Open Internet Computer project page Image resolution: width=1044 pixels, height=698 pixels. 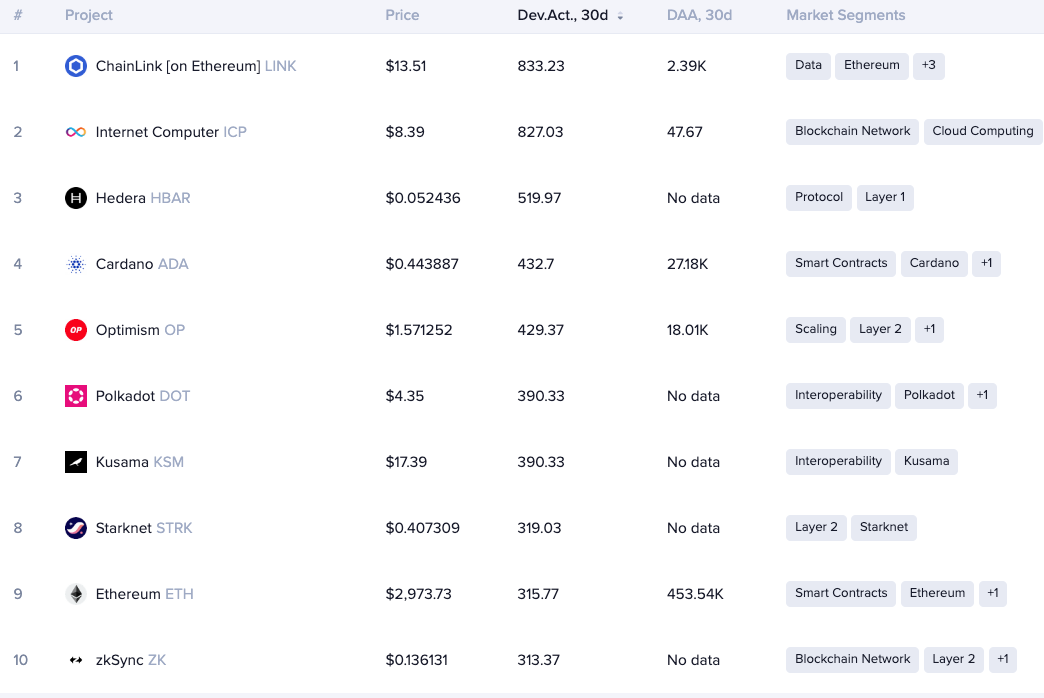pos(171,132)
